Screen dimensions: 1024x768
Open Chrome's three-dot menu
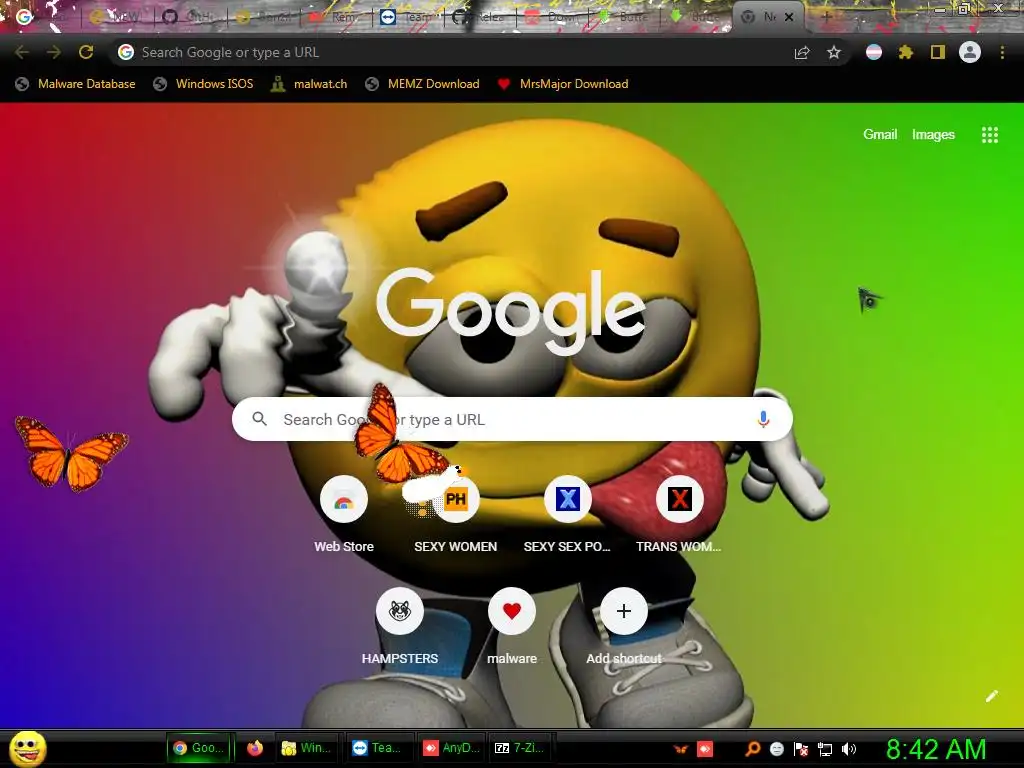coord(1002,52)
